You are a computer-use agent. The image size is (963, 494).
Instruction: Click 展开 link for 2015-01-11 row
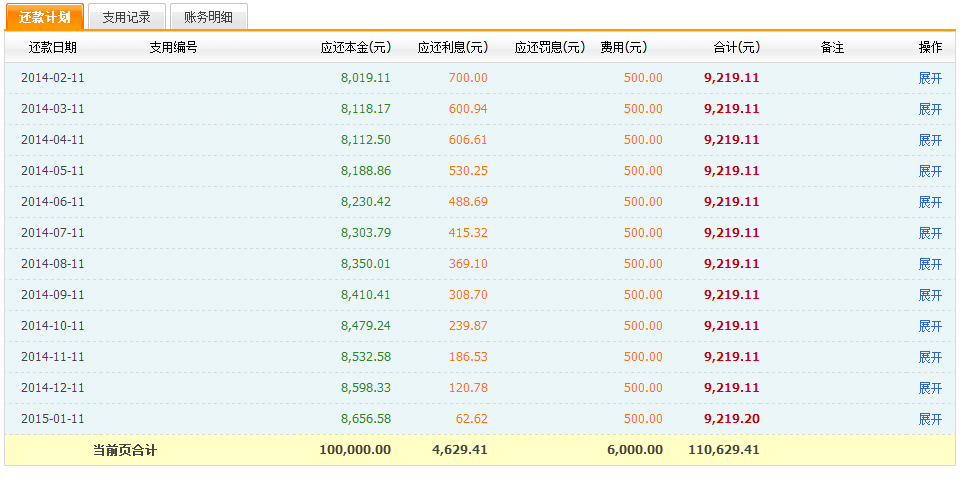click(x=930, y=419)
